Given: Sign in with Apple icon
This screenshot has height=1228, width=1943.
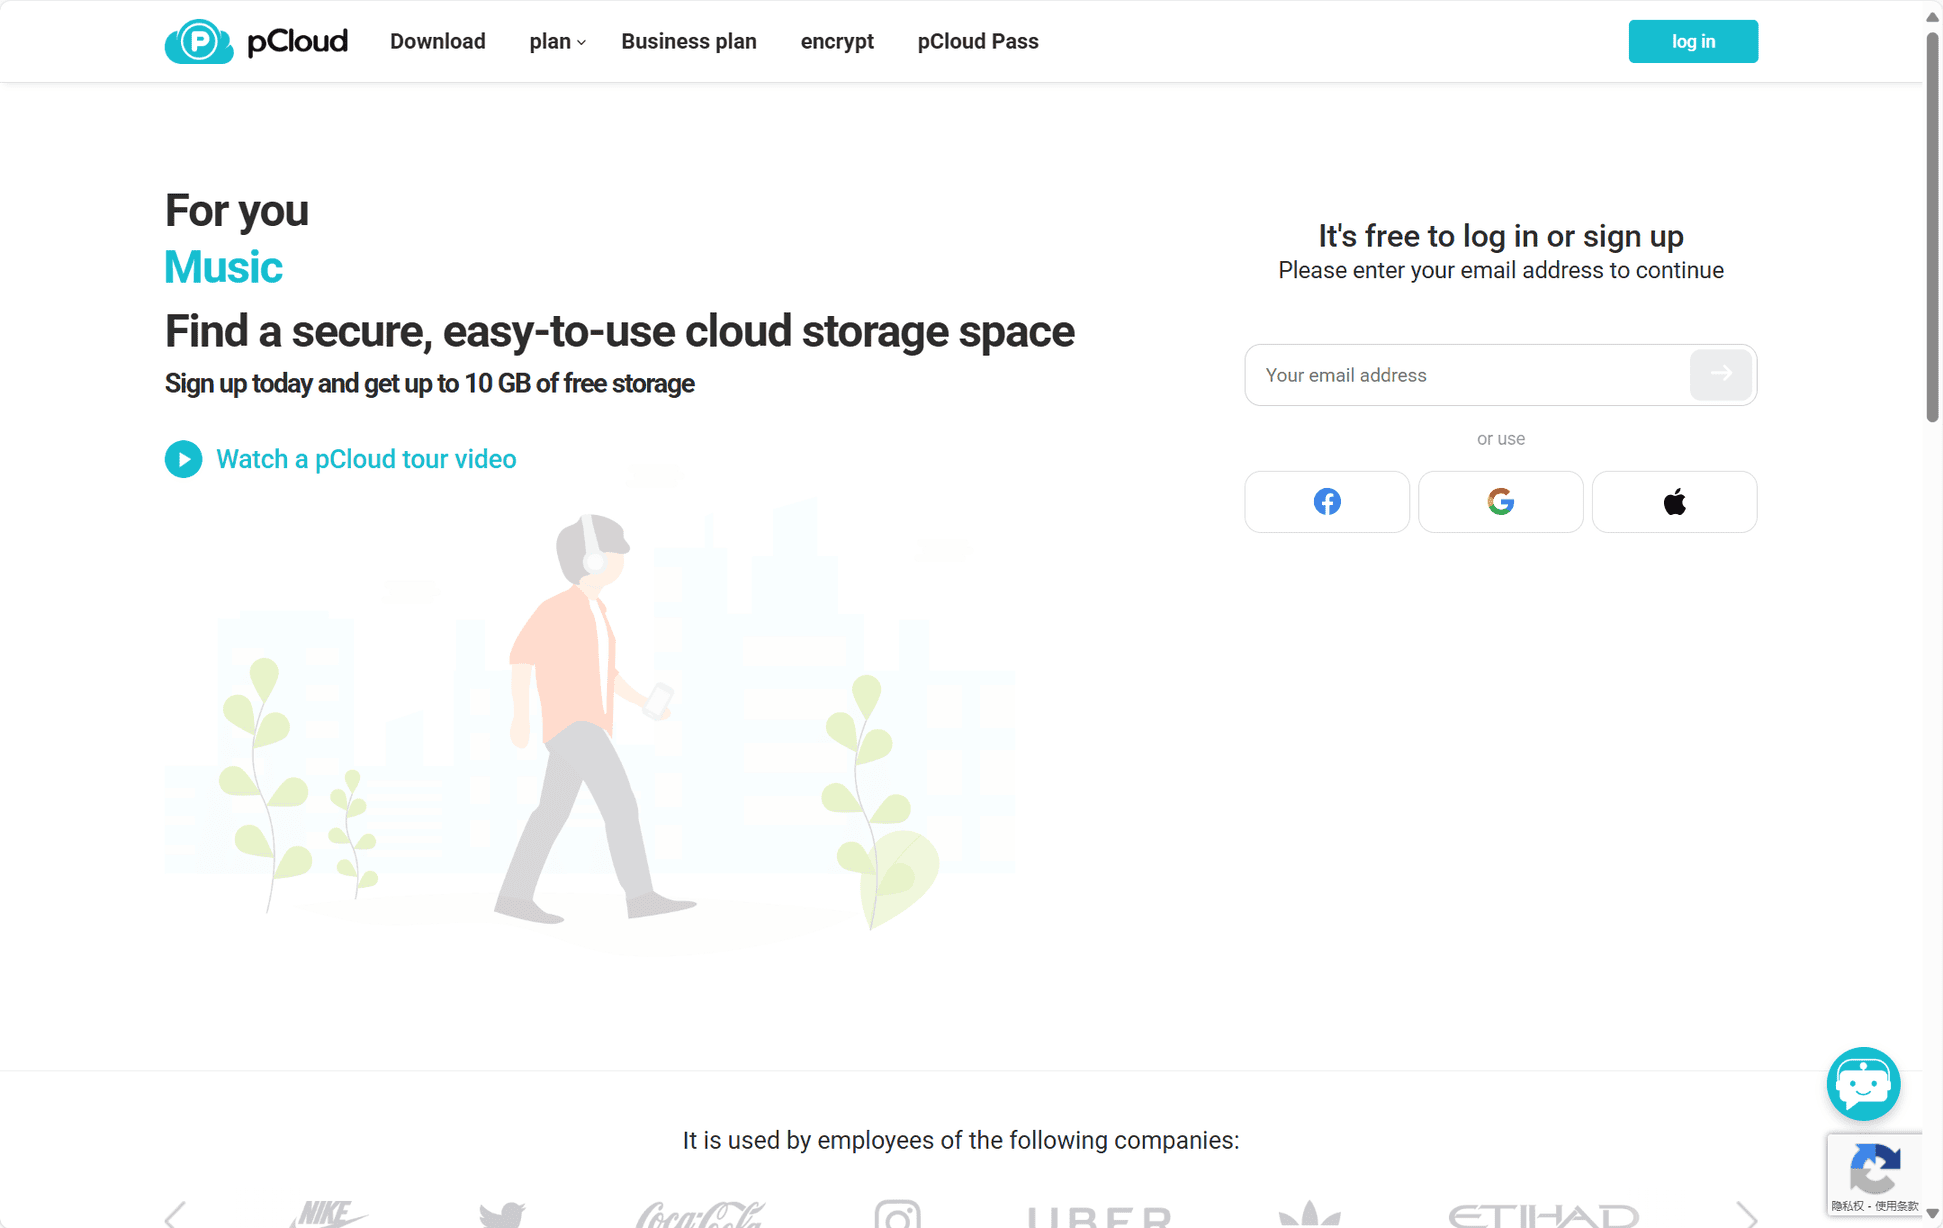Looking at the screenshot, I should pos(1674,501).
